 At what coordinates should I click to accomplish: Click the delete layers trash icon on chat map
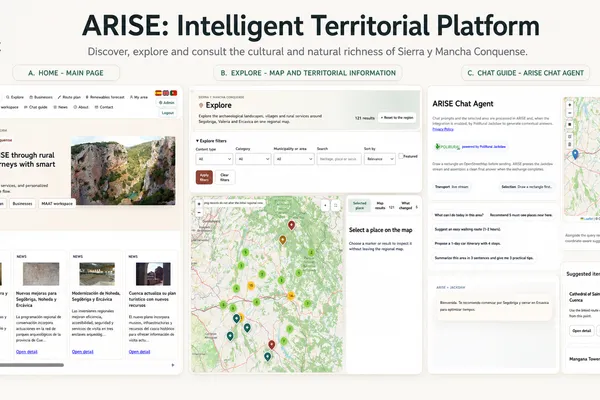[569, 145]
